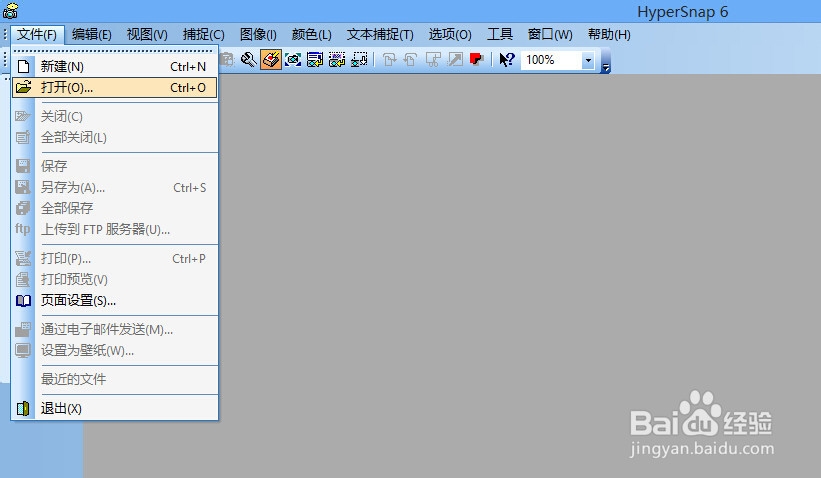821x478 pixels.
Task: Click the rotate right toolbar icon
Action: tap(389, 60)
